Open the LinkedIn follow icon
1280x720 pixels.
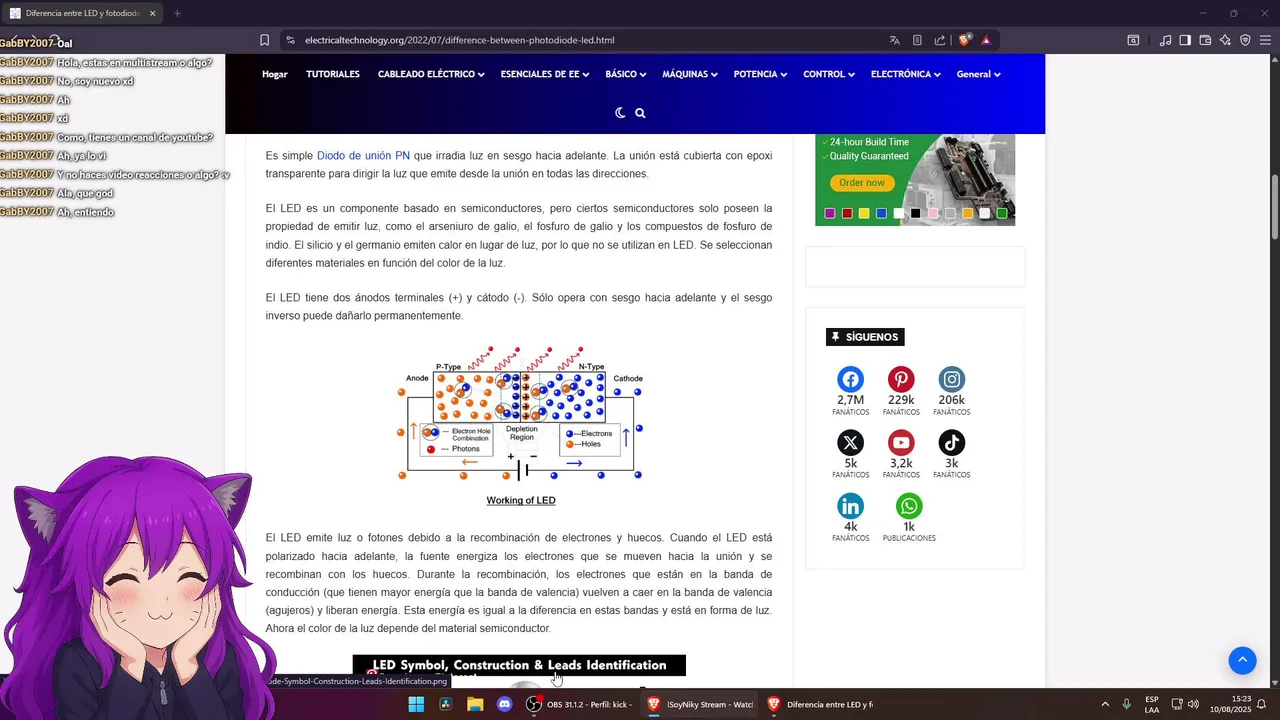point(850,505)
